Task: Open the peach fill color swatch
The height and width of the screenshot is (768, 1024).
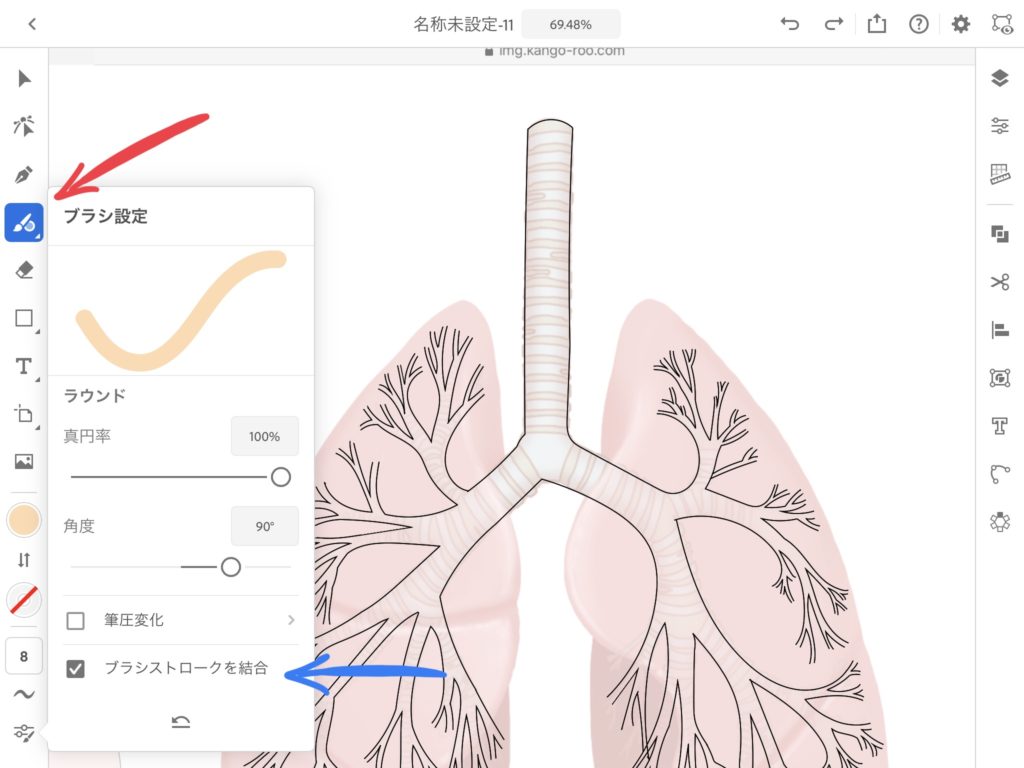Action: pos(24,520)
